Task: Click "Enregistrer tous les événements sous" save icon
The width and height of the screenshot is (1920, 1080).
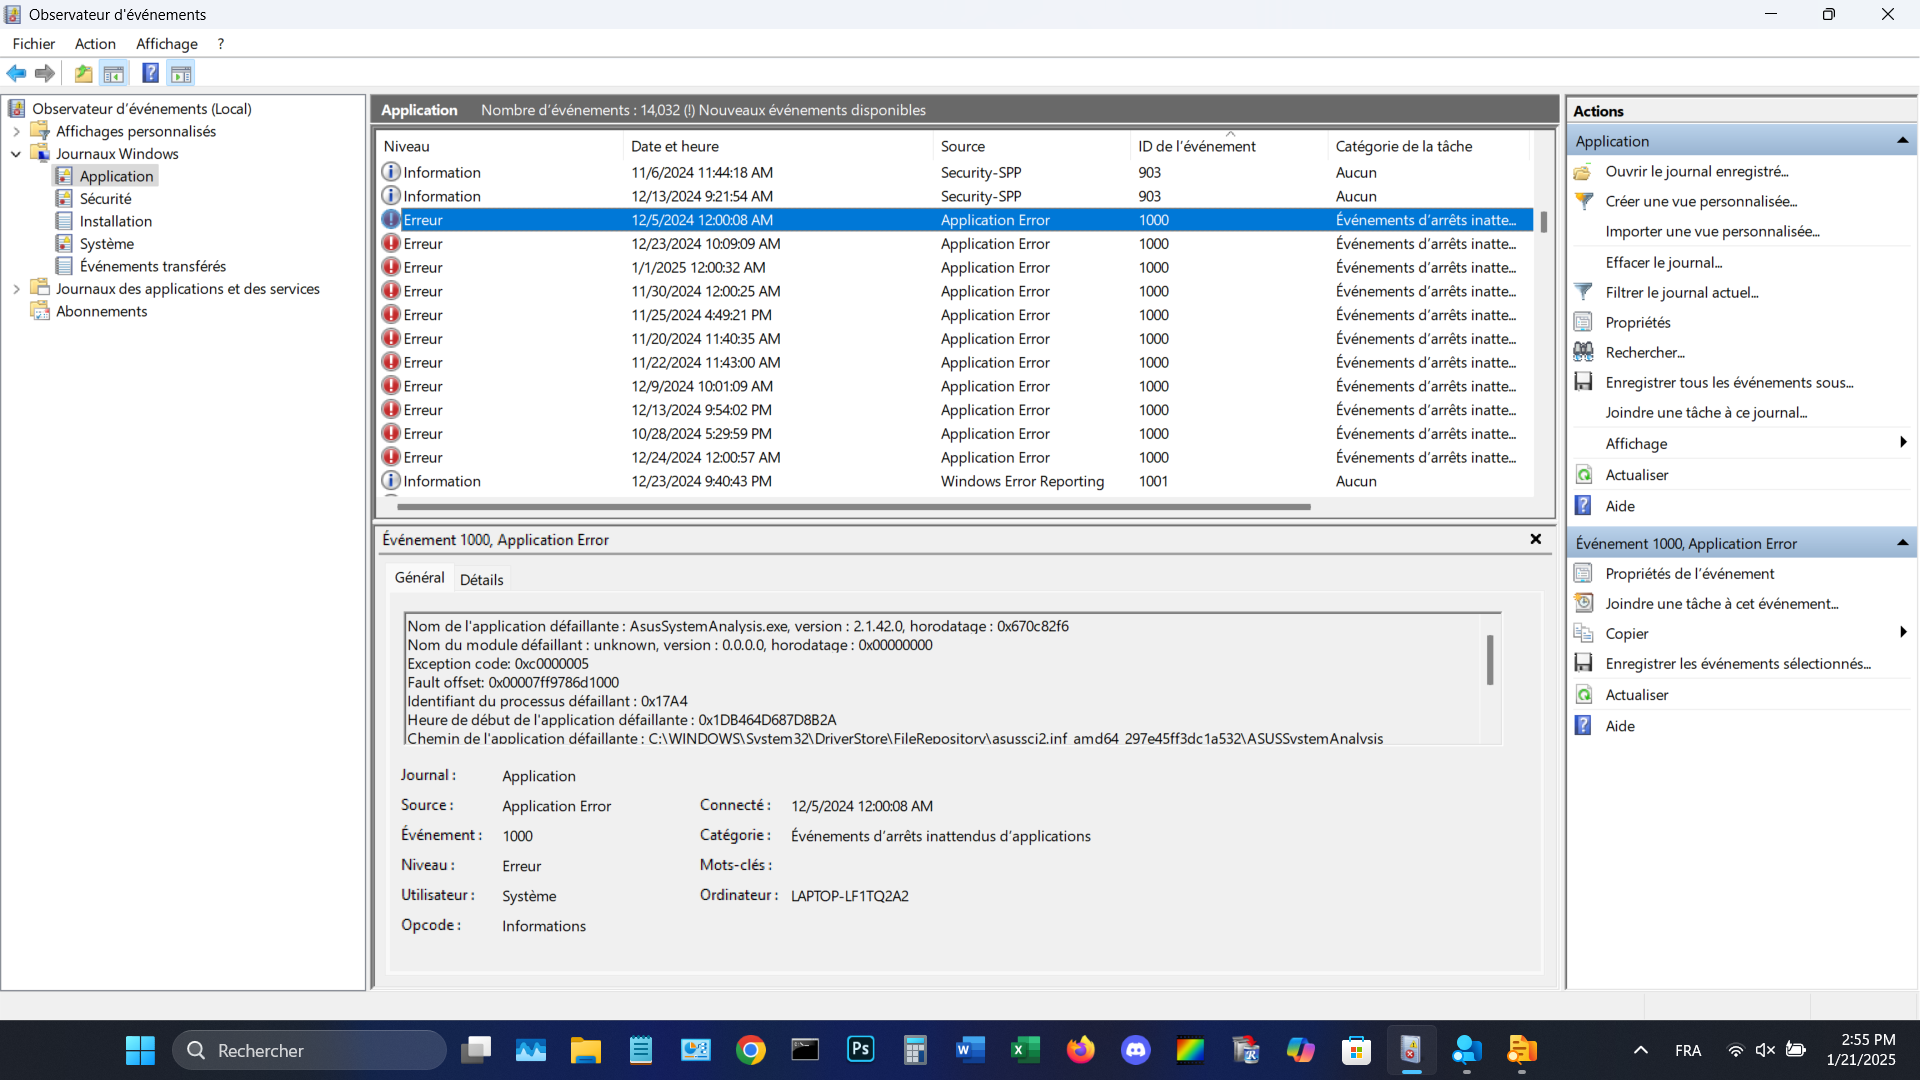Action: pyautogui.click(x=1585, y=382)
